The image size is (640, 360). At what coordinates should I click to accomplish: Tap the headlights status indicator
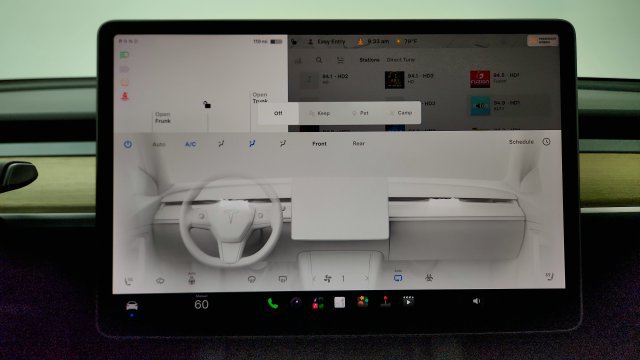124,55
